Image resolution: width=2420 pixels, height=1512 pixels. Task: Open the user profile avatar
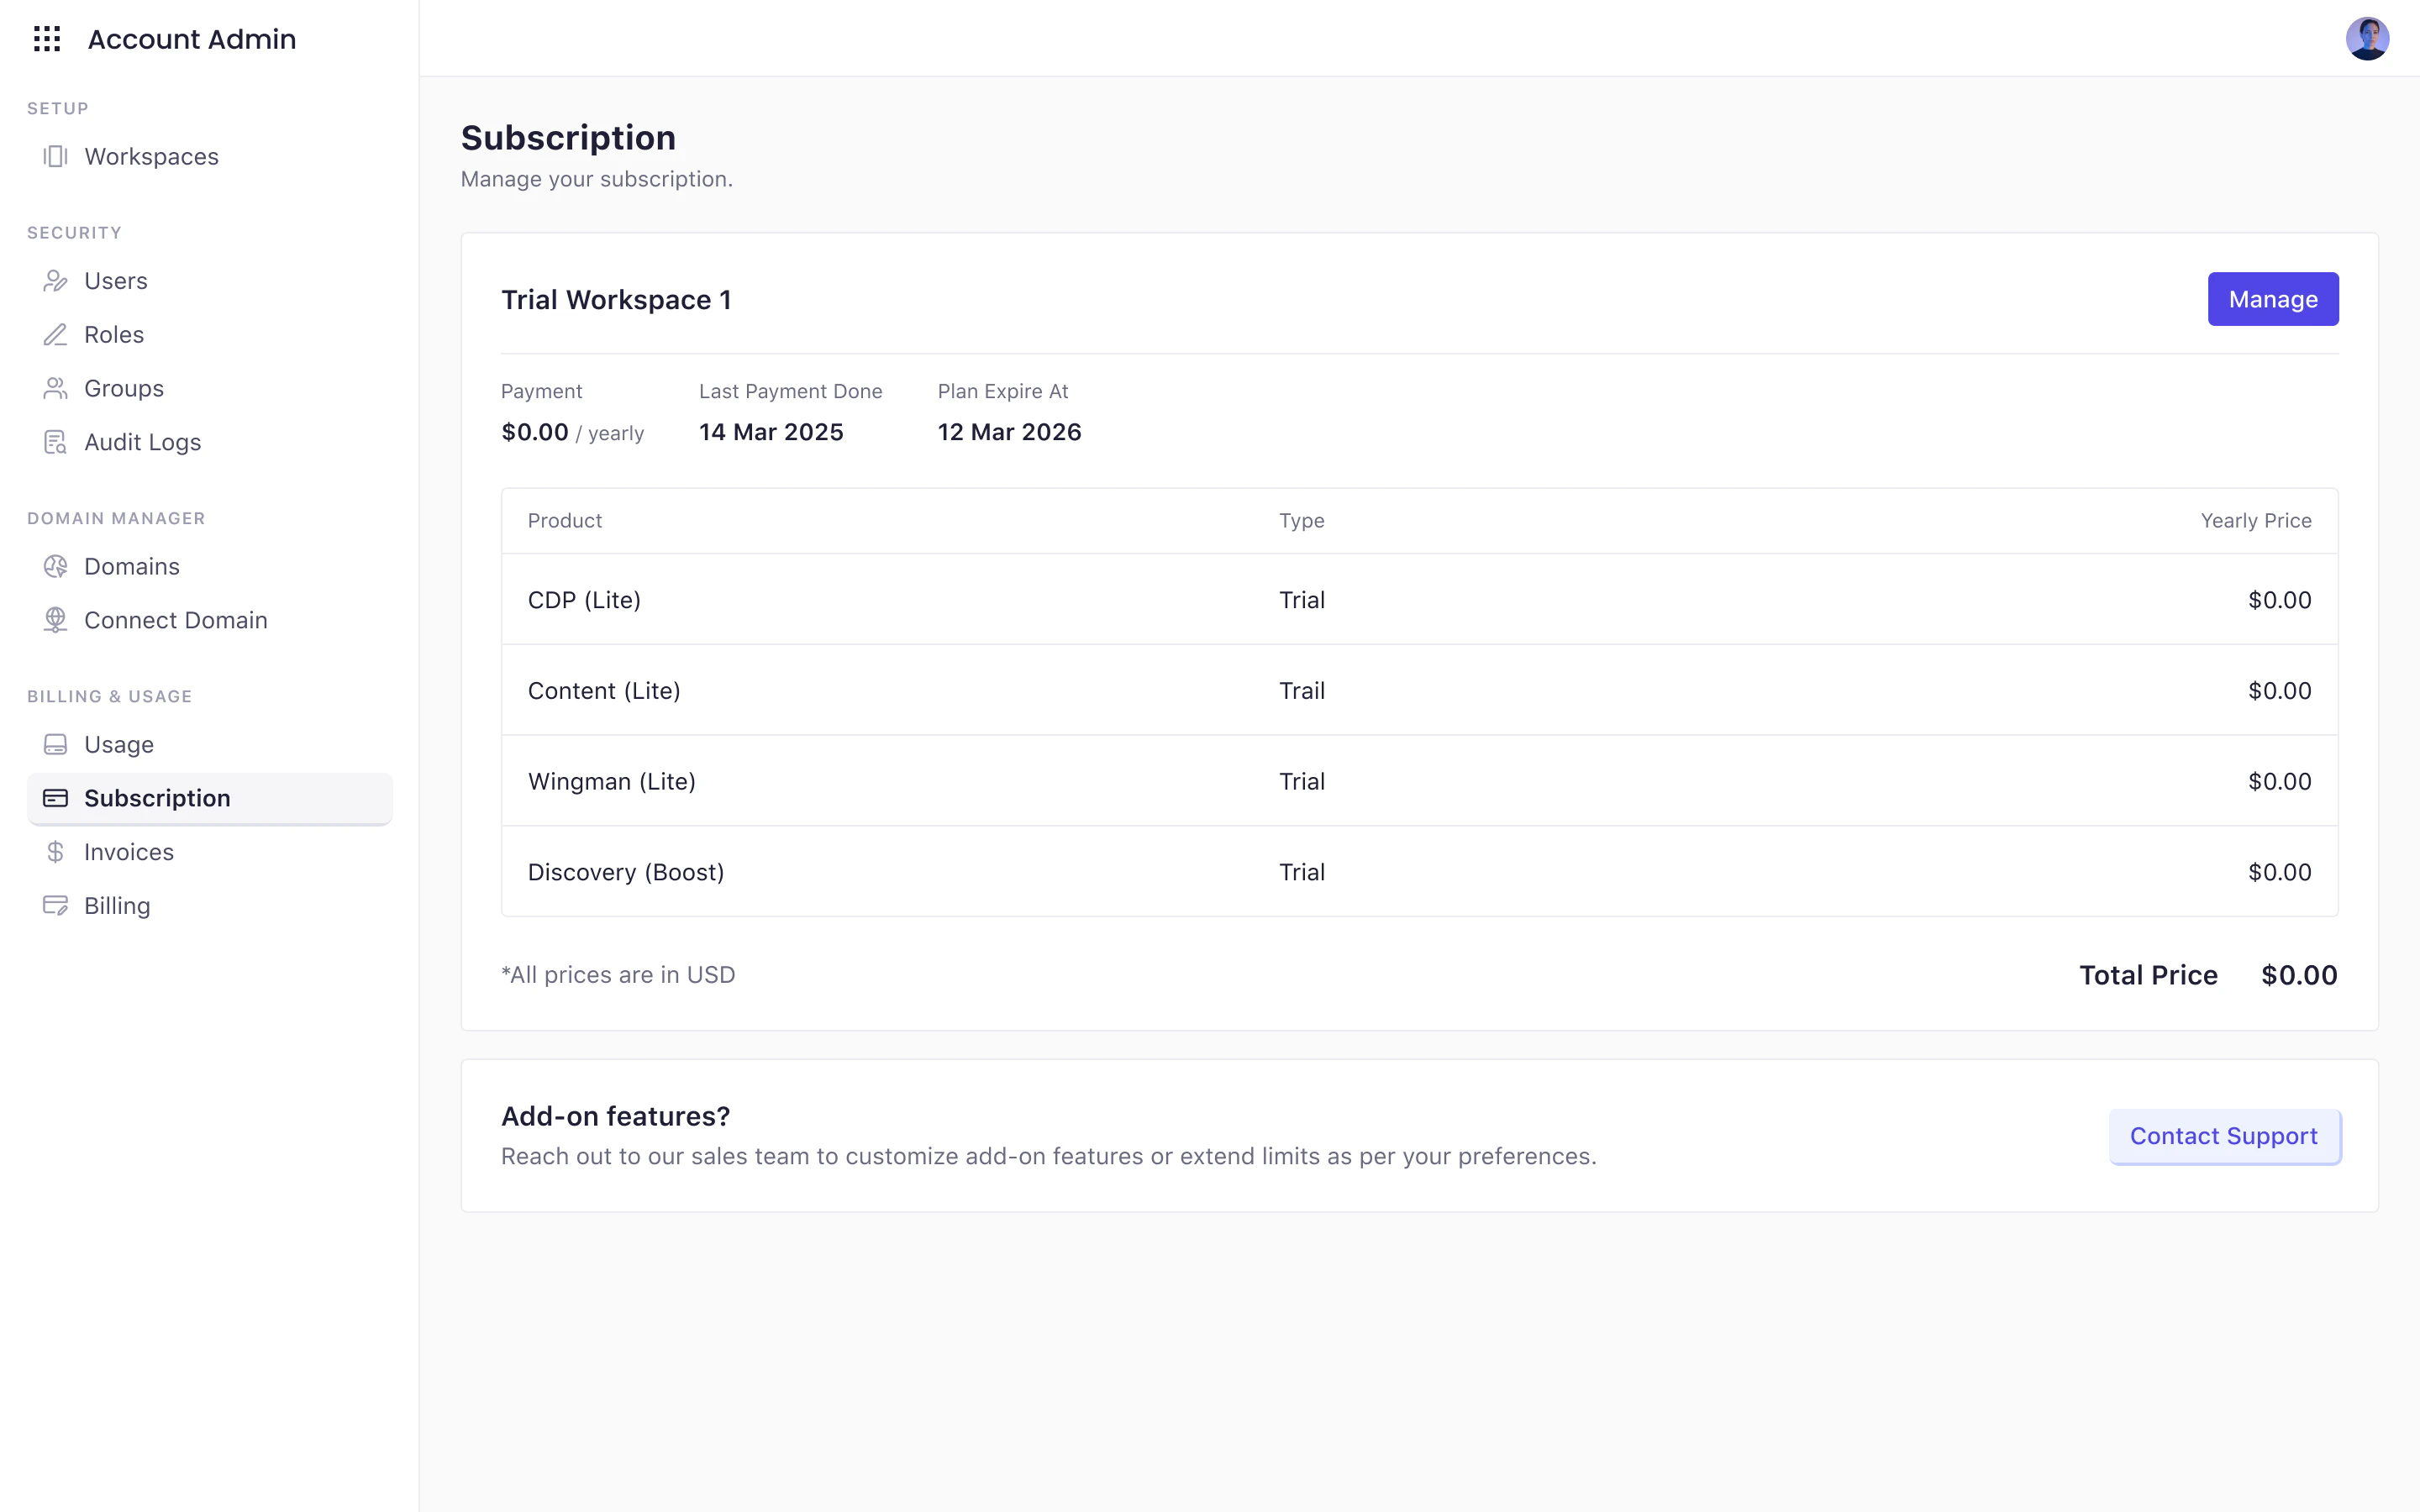pos(2366,39)
